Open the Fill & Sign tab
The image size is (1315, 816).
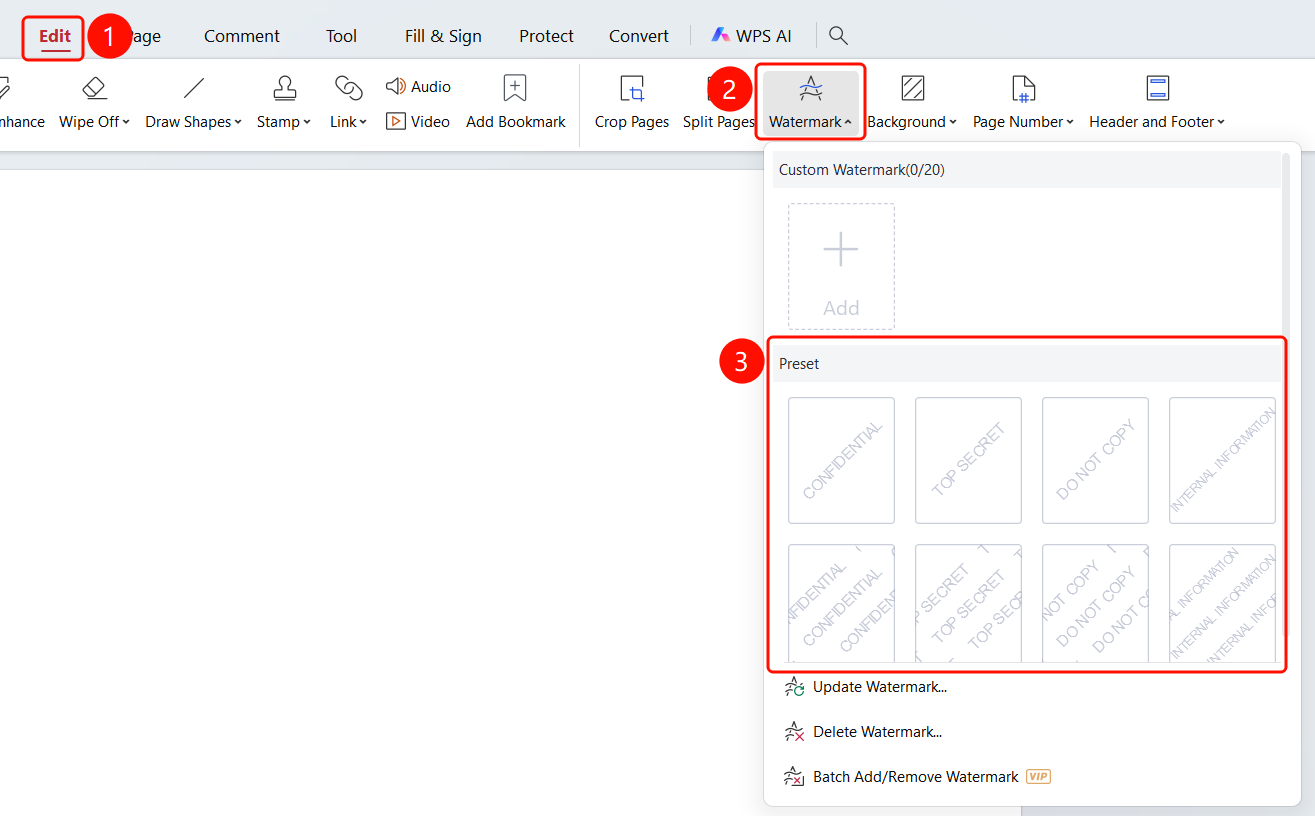pos(443,36)
